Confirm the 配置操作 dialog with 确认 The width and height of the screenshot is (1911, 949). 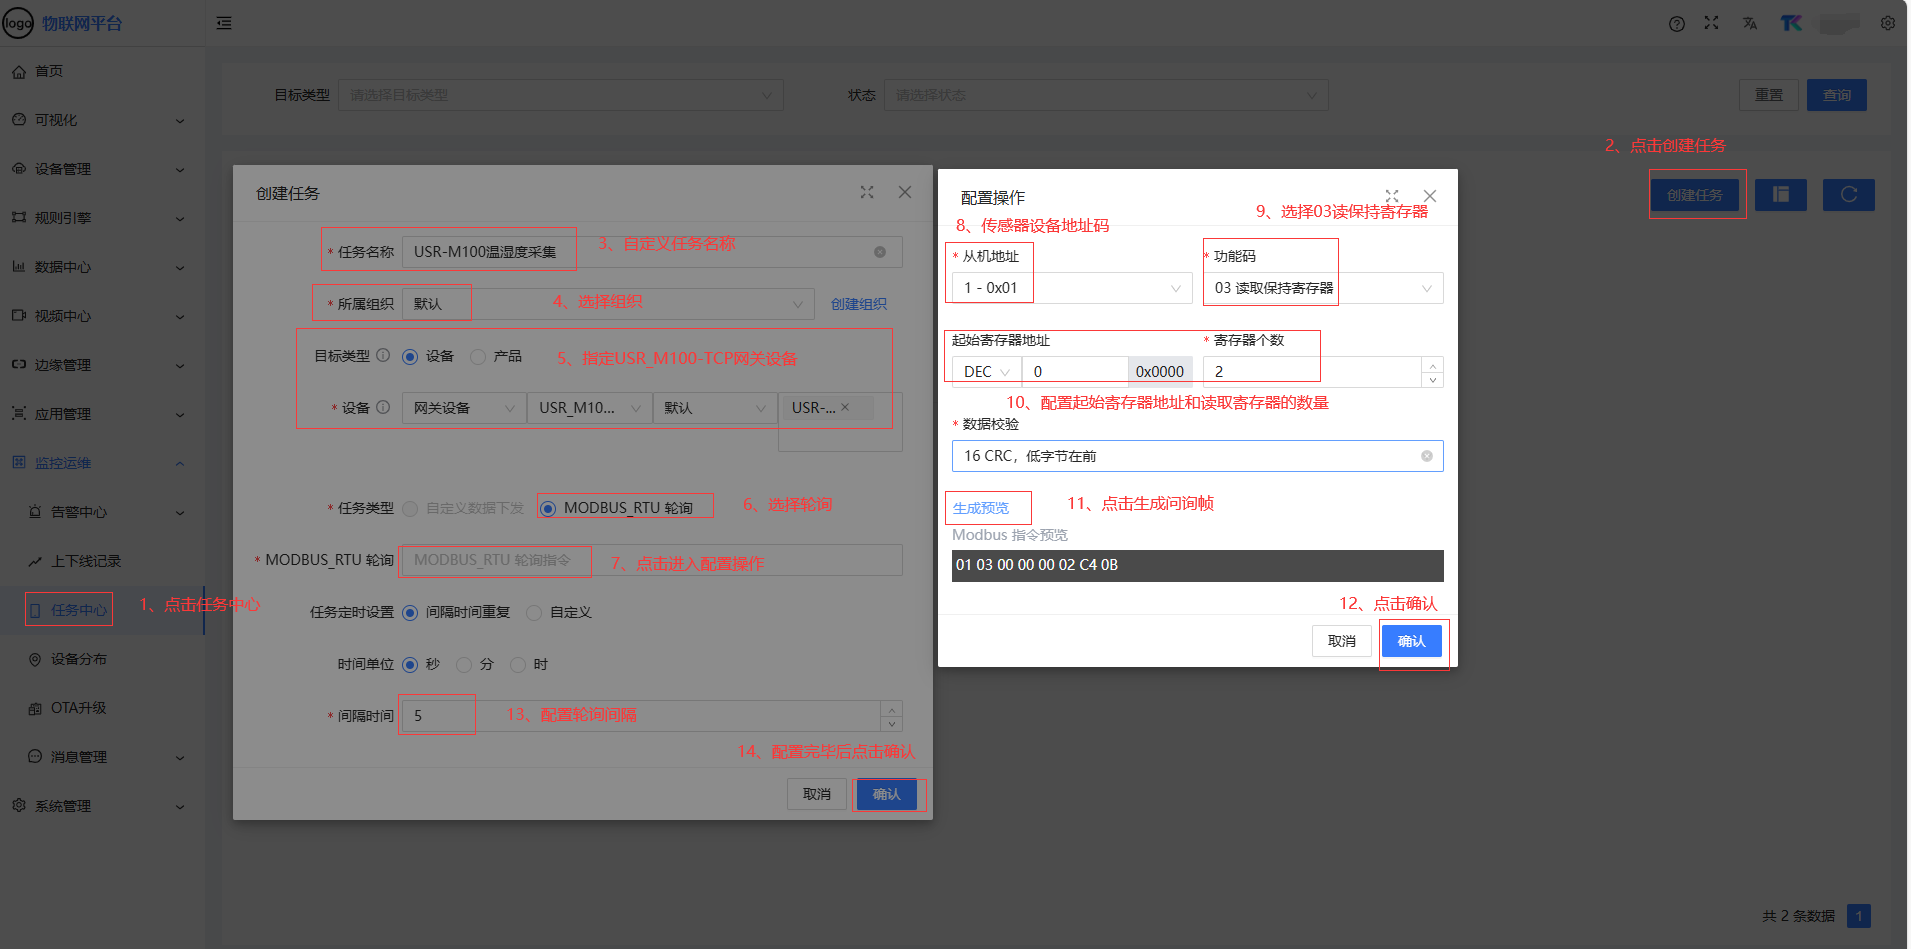point(1411,641)
